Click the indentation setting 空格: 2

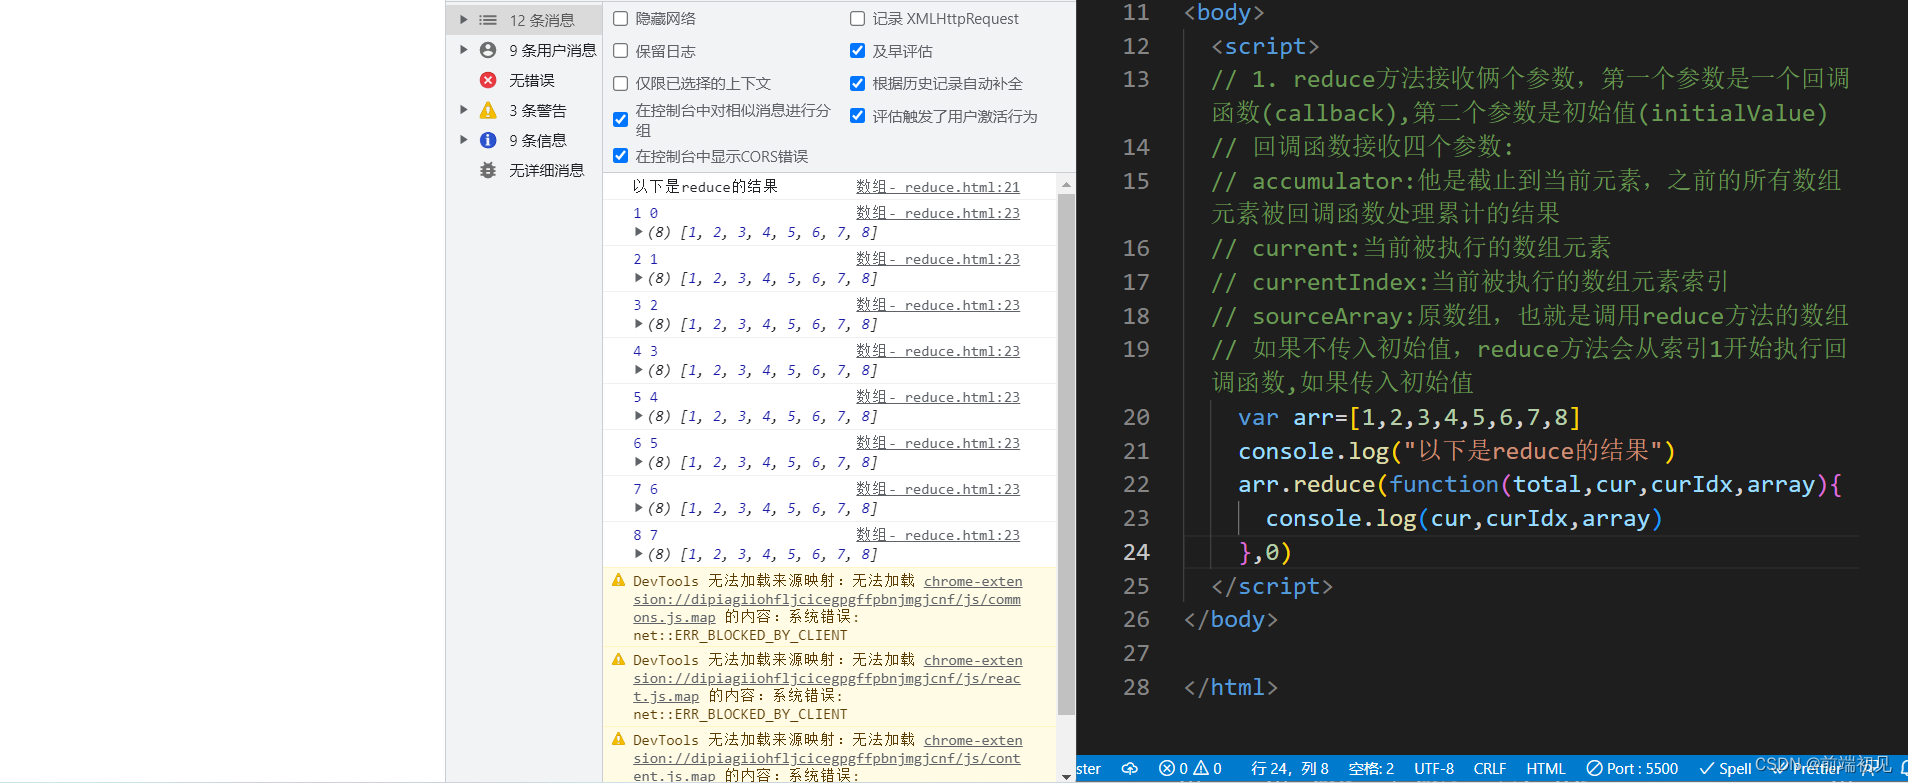(1371, 768)
